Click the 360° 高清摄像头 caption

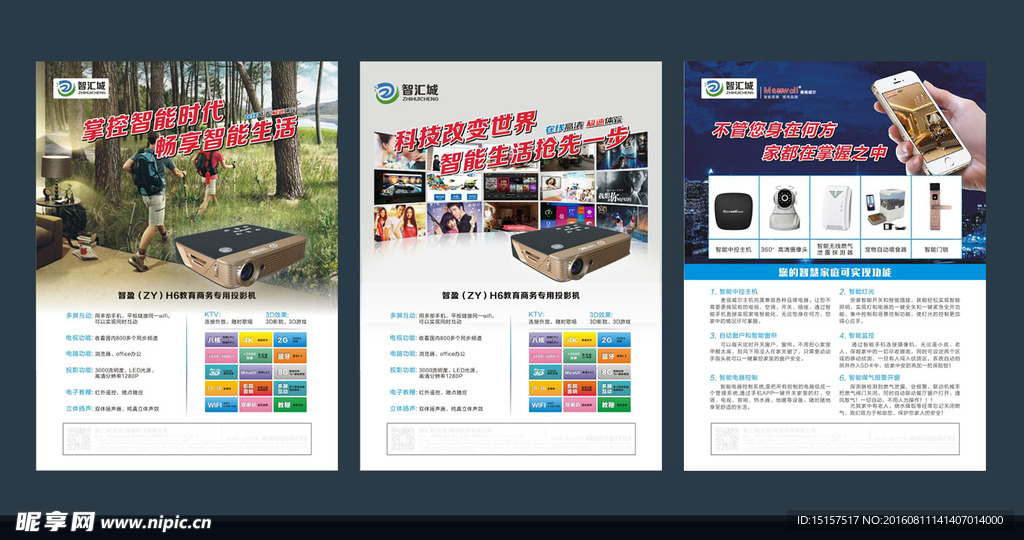(x=784, y=249)
